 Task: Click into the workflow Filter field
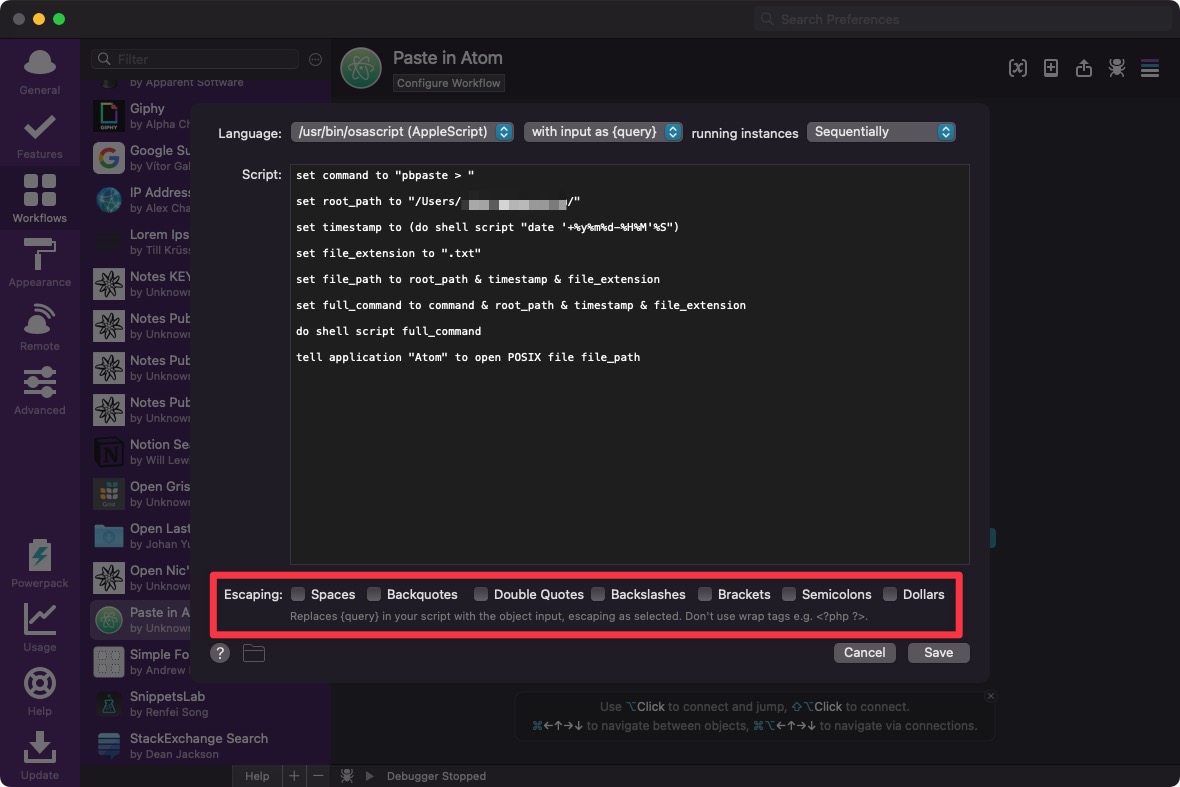(x=196, y=59)
